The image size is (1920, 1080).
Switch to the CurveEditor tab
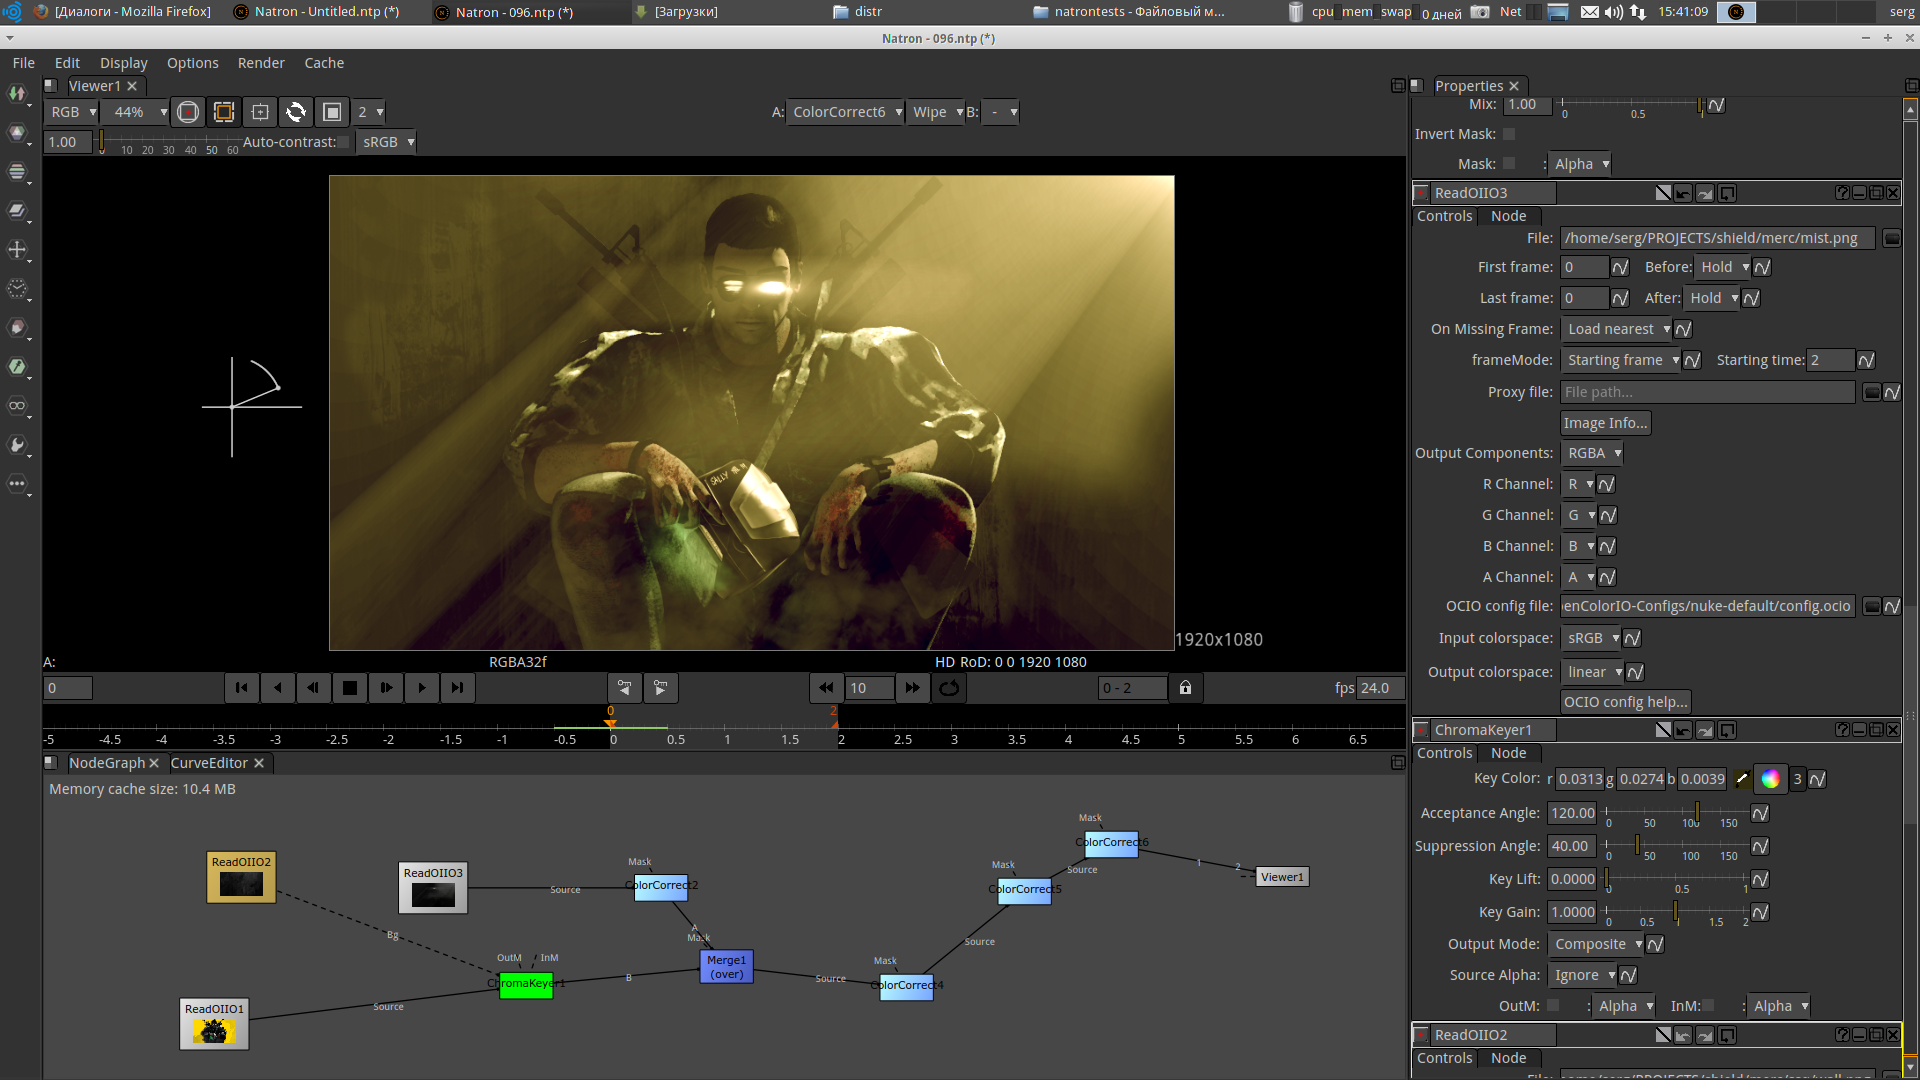tap(209, 763)
